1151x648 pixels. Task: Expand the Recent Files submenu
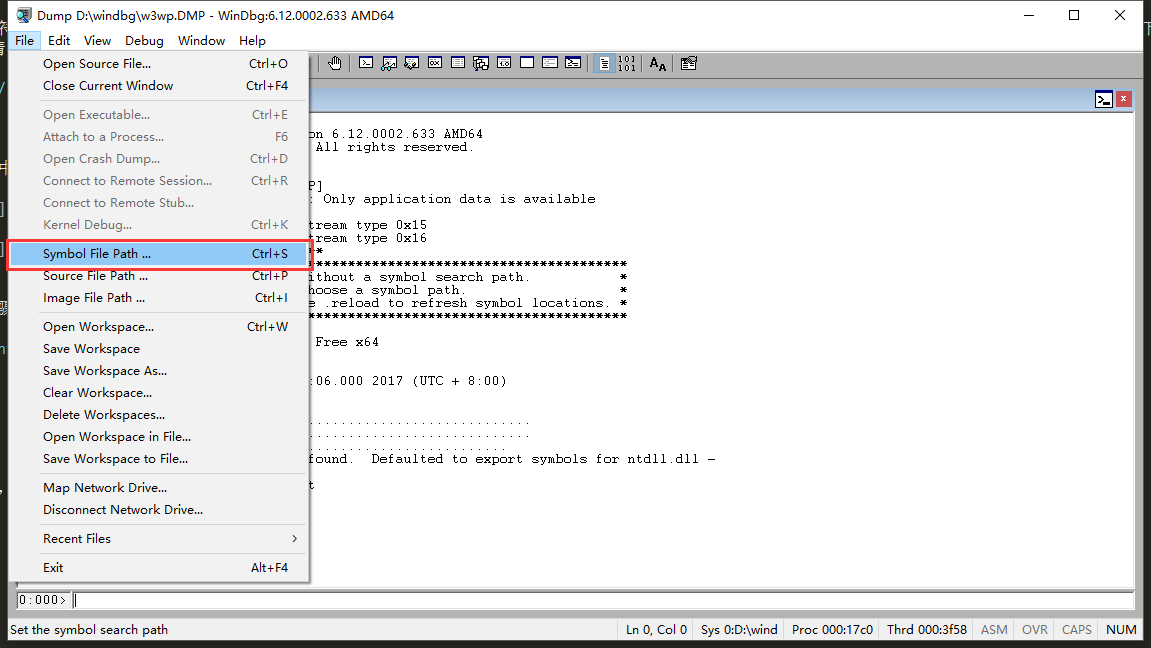159,539
